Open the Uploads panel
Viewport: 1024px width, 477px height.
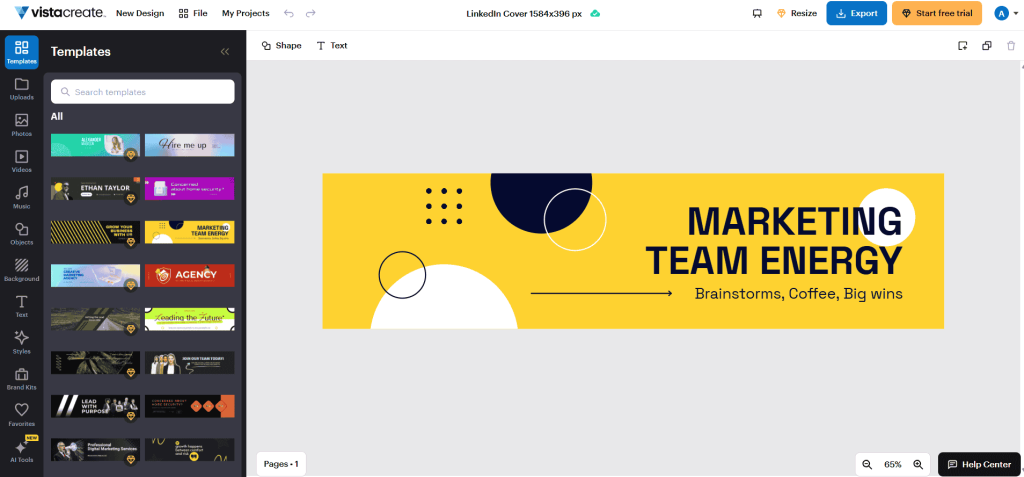[22, 89]
